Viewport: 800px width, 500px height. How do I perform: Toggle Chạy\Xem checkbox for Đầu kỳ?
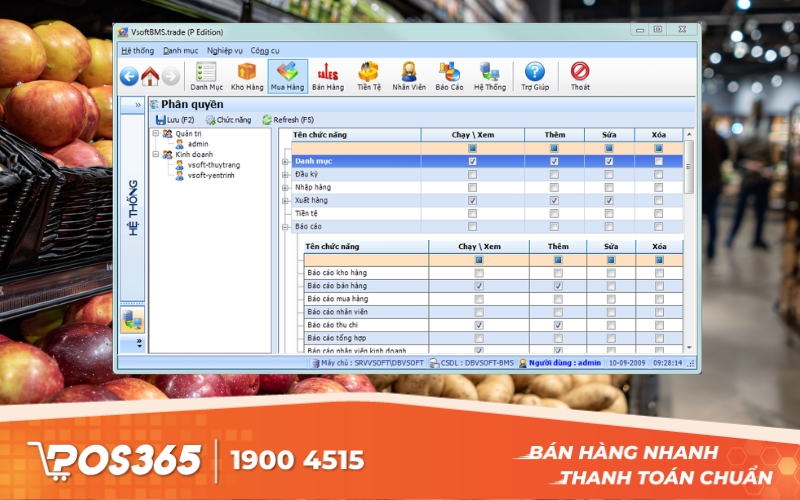coord(472,174)
